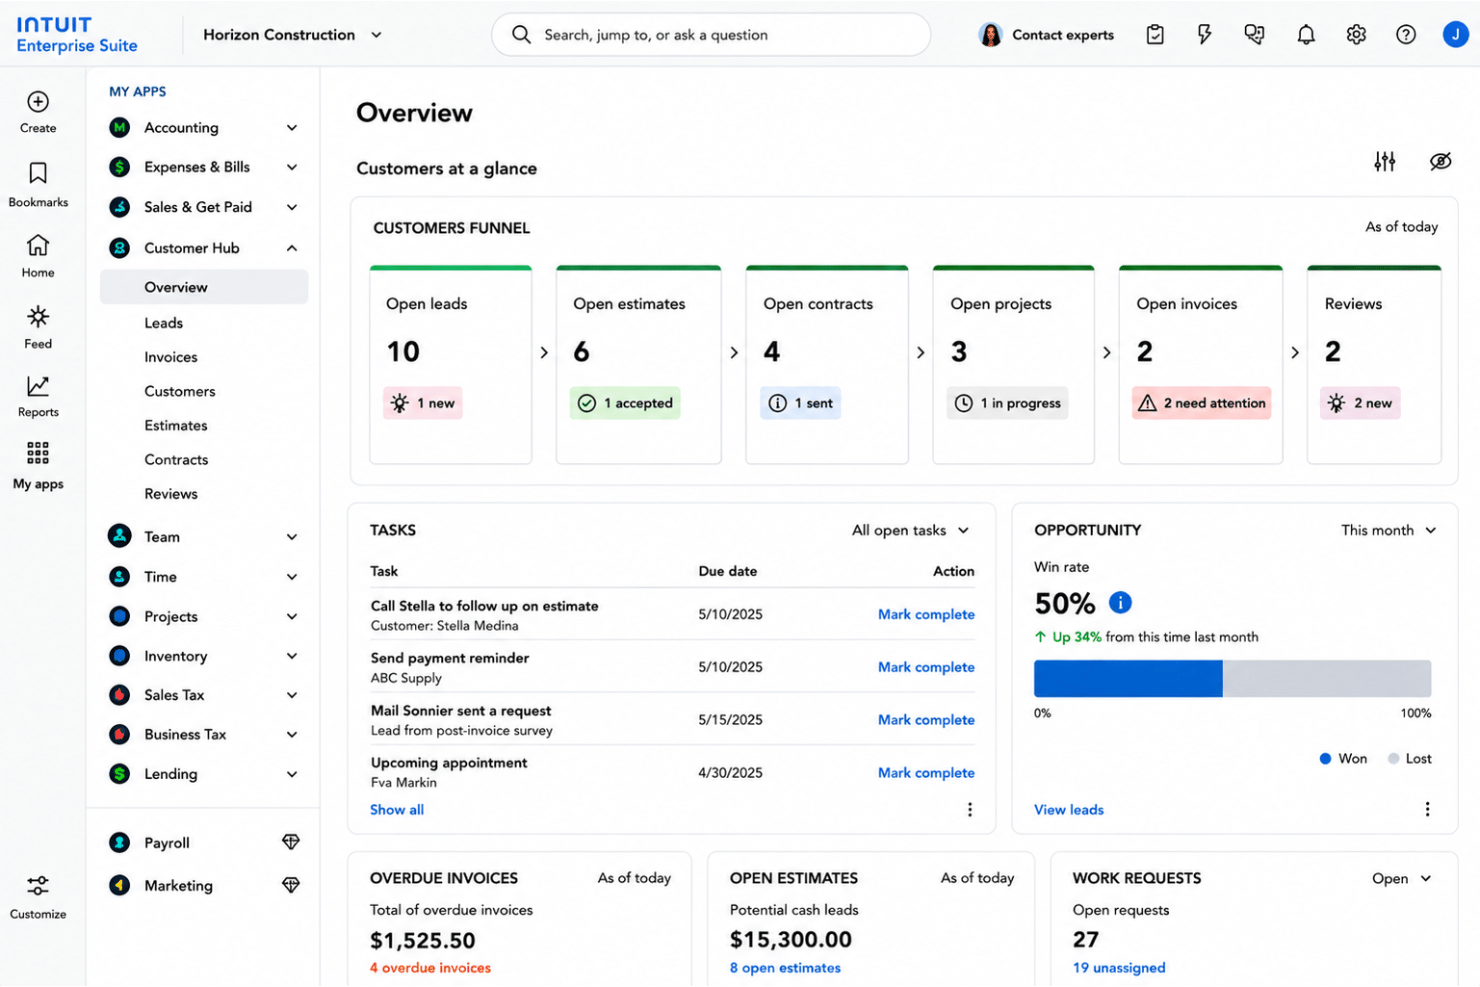
Task: Open the My apps grid icon
Action: pos(38,453)
